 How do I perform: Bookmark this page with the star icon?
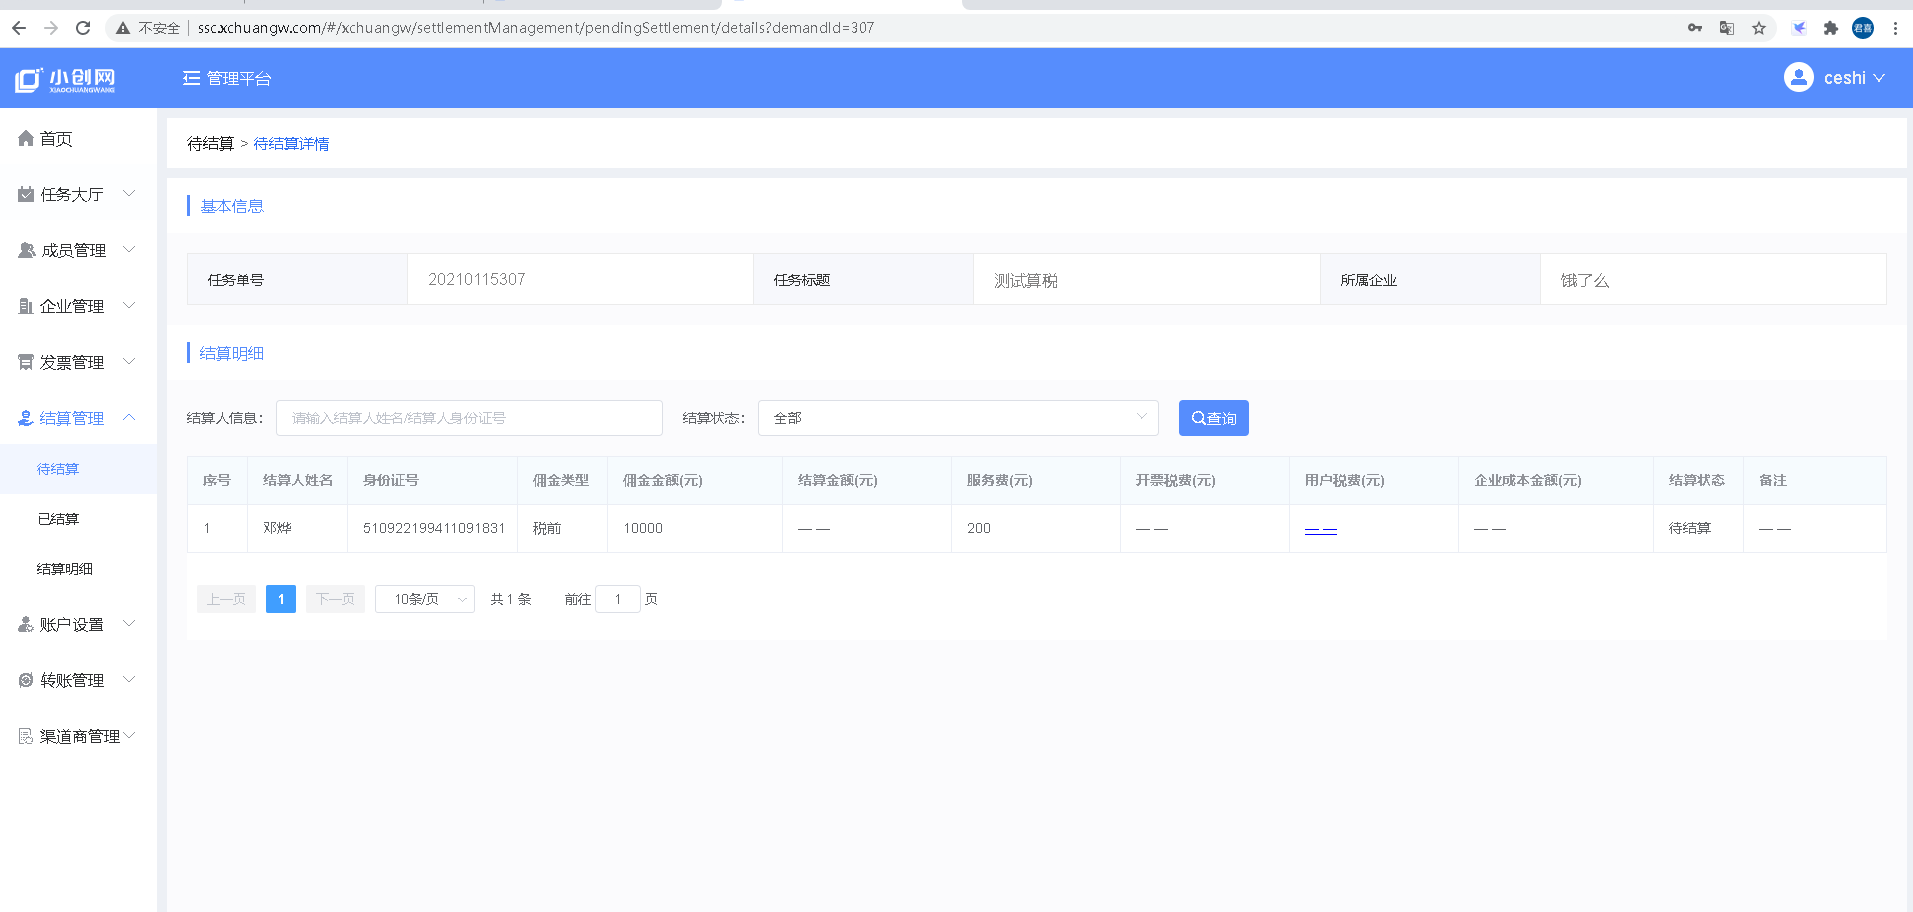[1759, 28]
